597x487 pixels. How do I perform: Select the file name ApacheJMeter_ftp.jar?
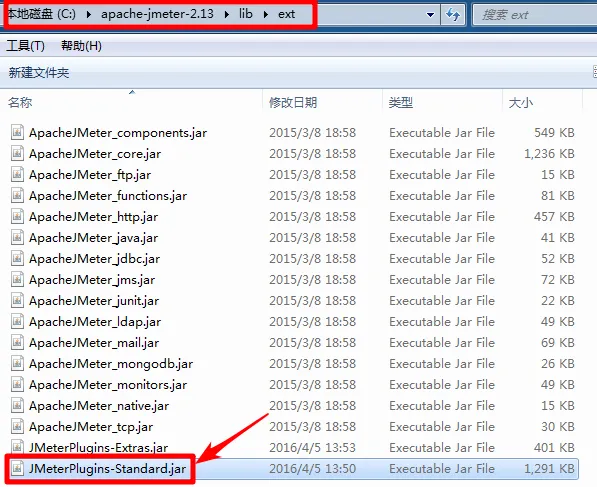pyautogui.click(x=90, y=175)
